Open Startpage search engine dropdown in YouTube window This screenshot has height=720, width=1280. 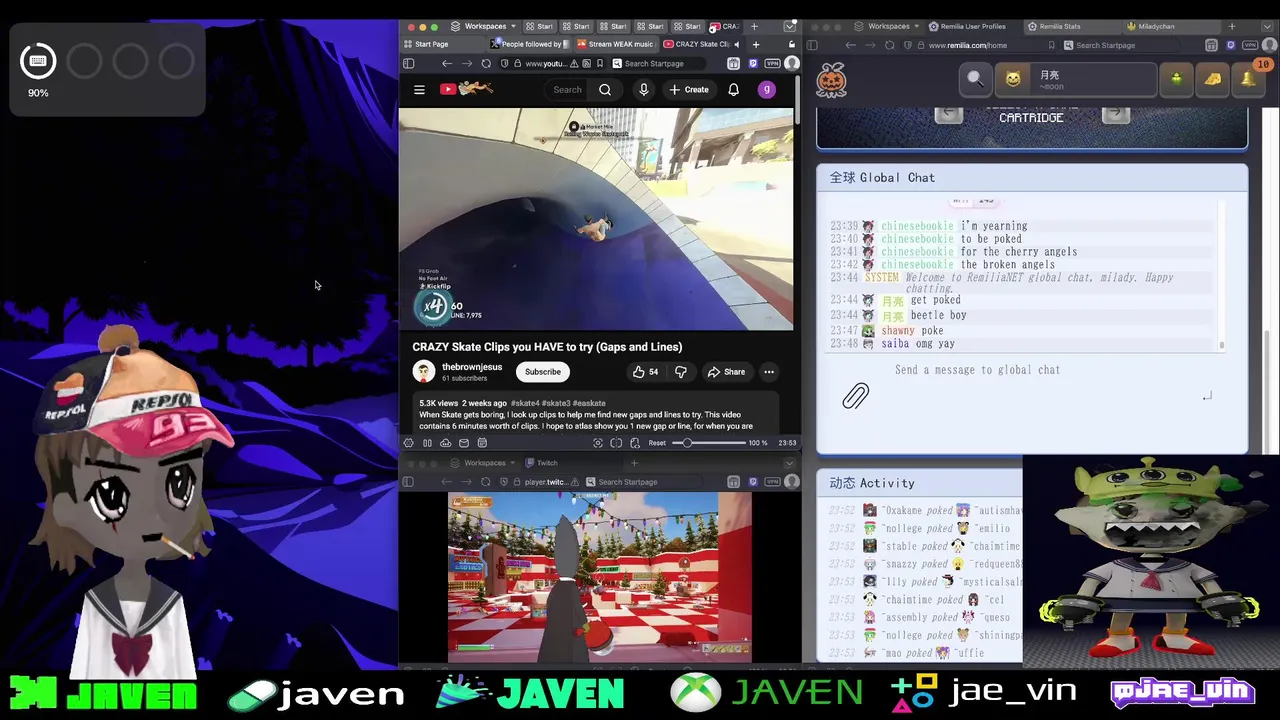coord(617,63)
